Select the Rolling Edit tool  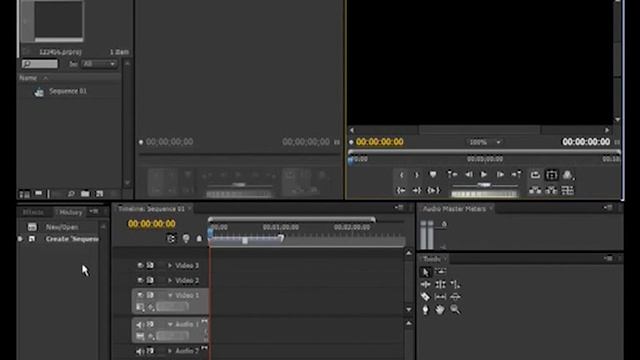coord(440,284)
